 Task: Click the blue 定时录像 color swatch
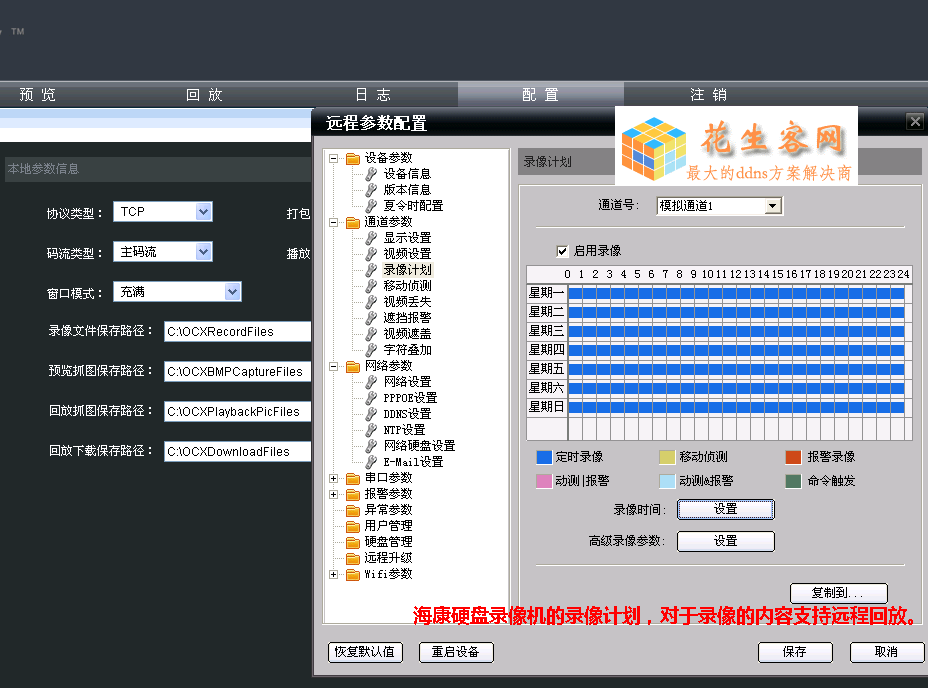(544, 457)
